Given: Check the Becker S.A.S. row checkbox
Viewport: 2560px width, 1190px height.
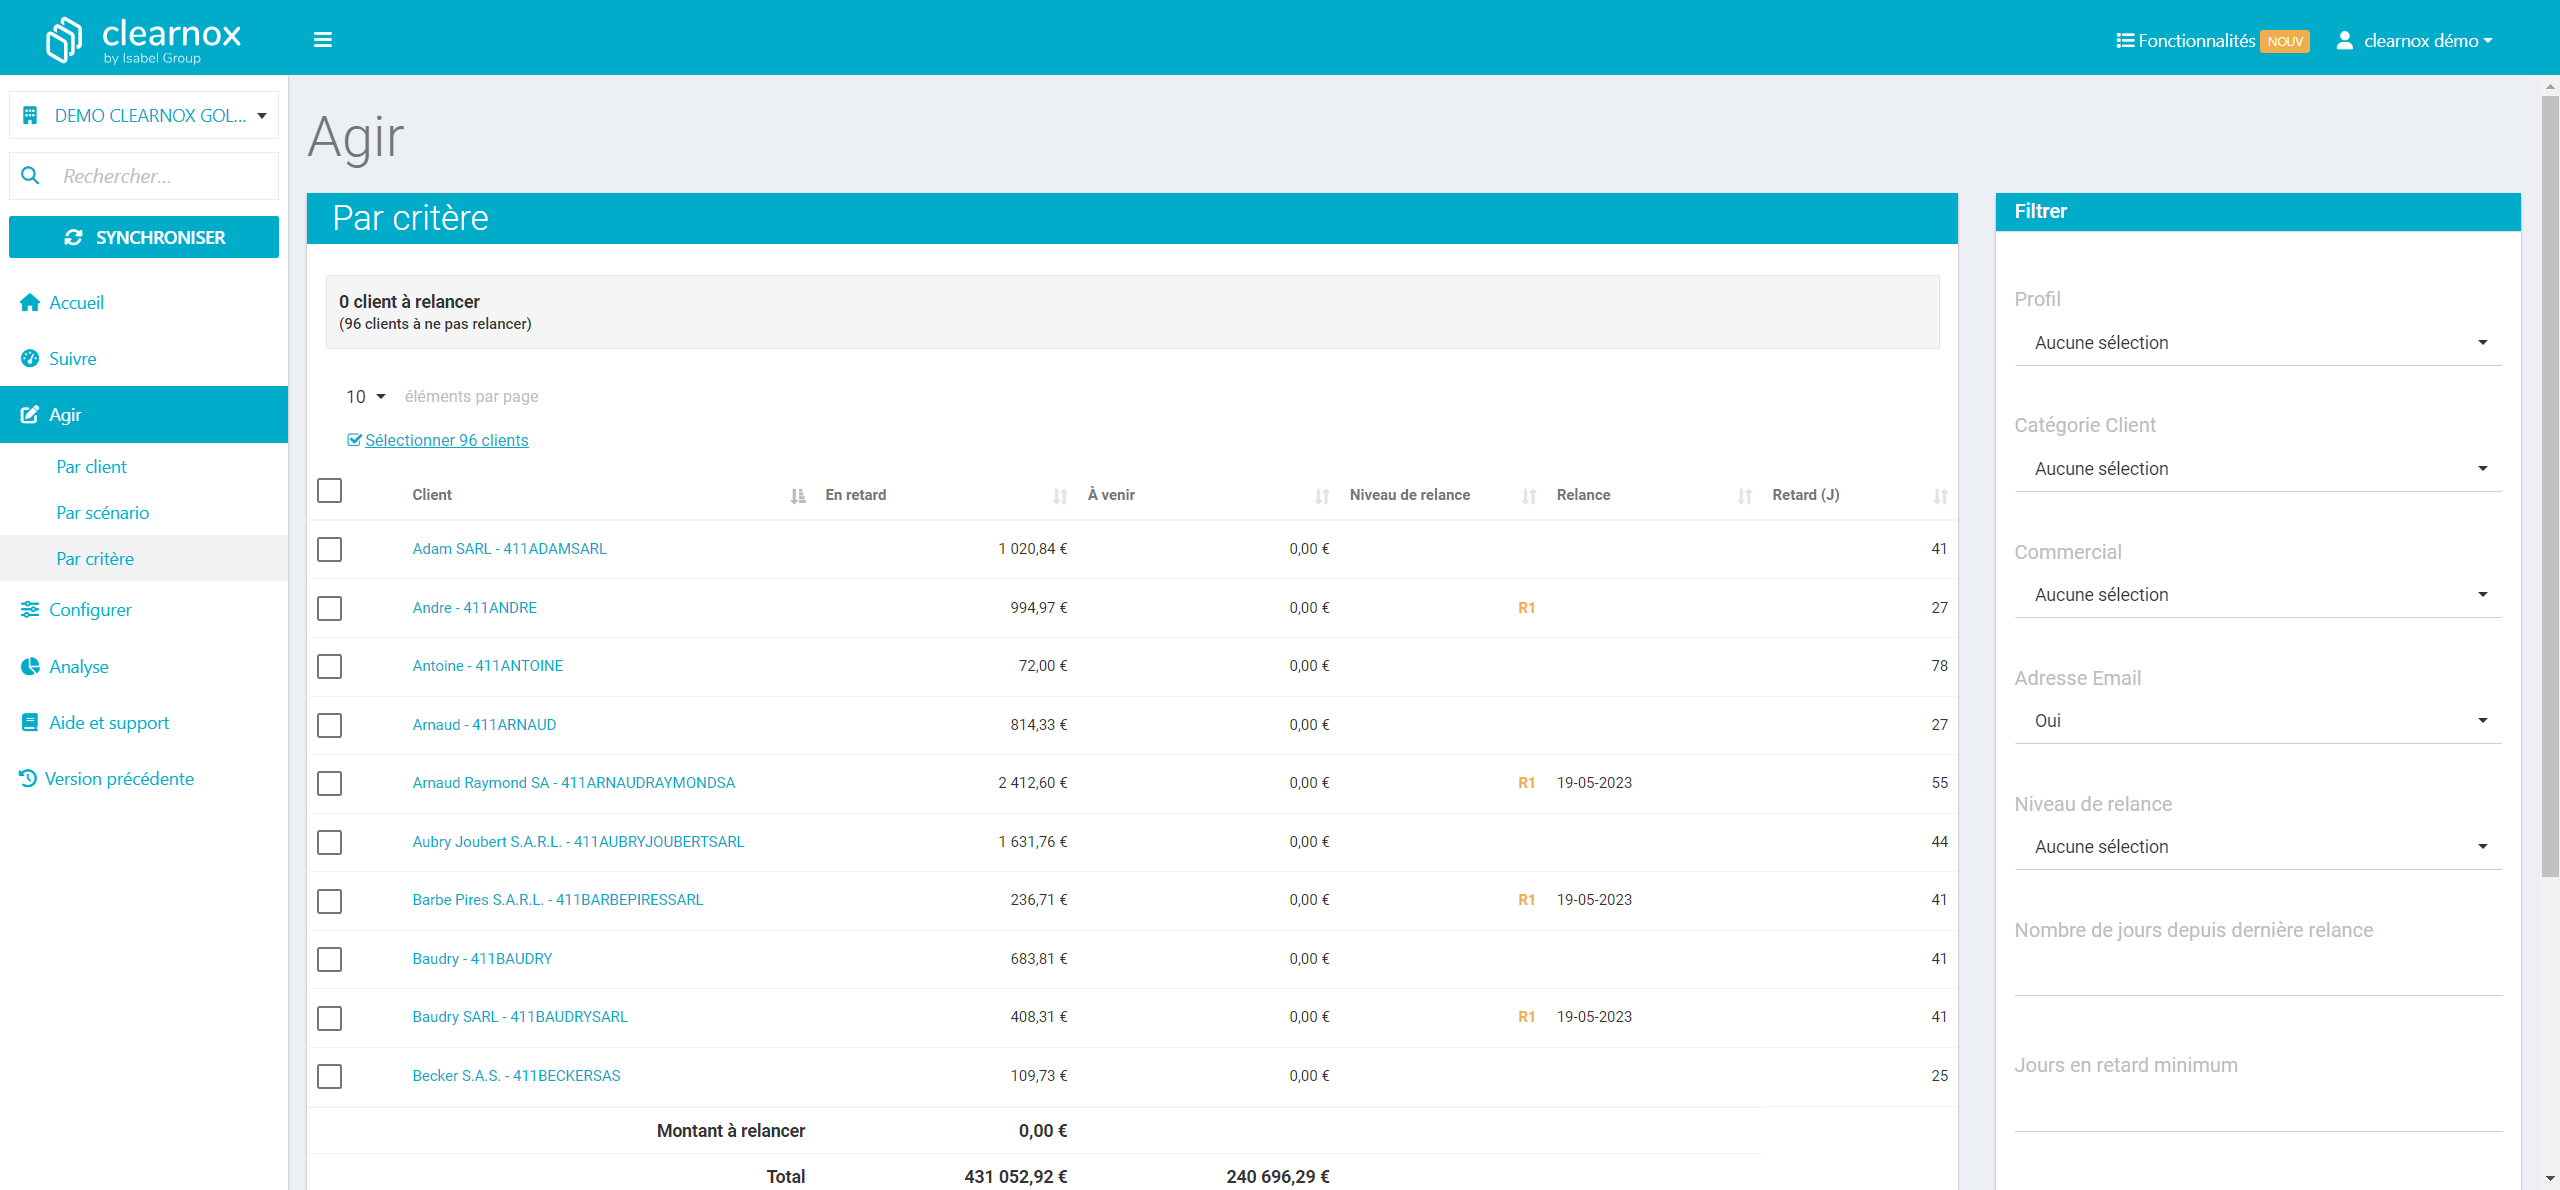Looking at the screenshot, I should [x=329, y=1076].
